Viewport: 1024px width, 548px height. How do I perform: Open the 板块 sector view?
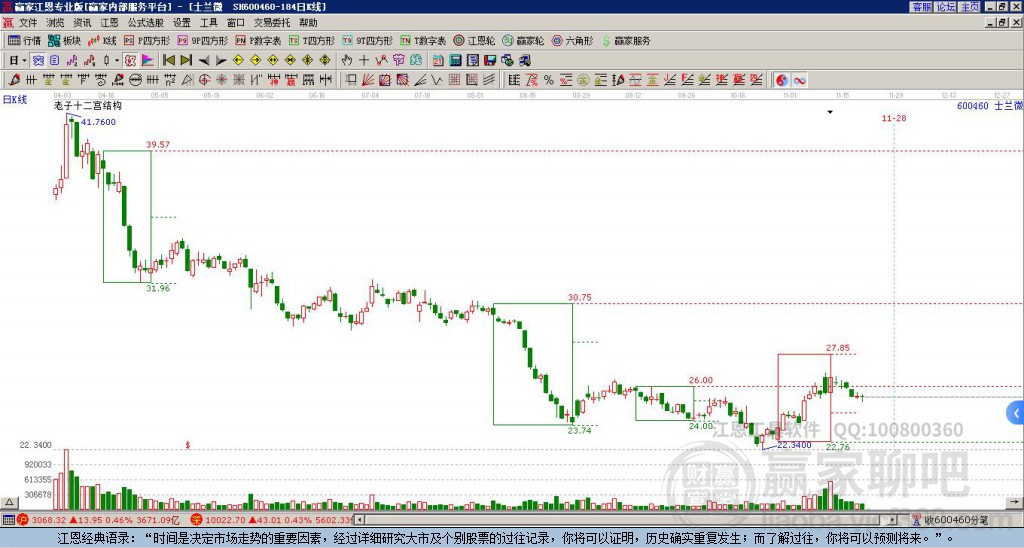tap(64, 40)
